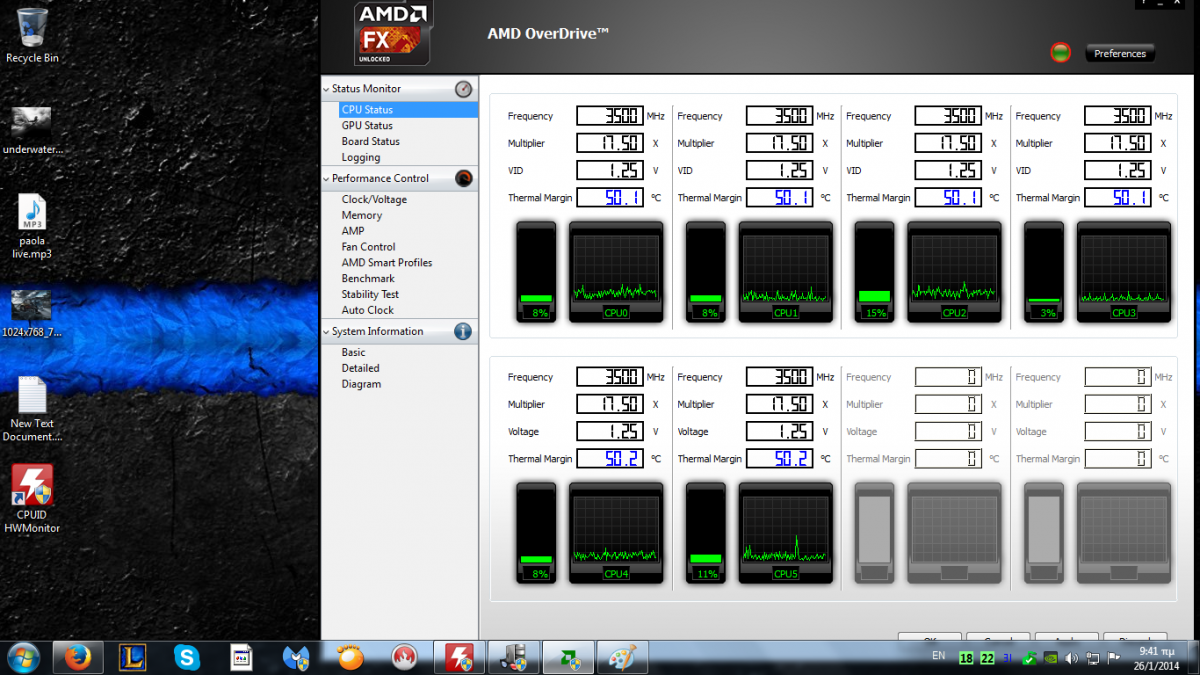
Task: Click the 15% load bar for CPU2
Action: pos(874,272)
